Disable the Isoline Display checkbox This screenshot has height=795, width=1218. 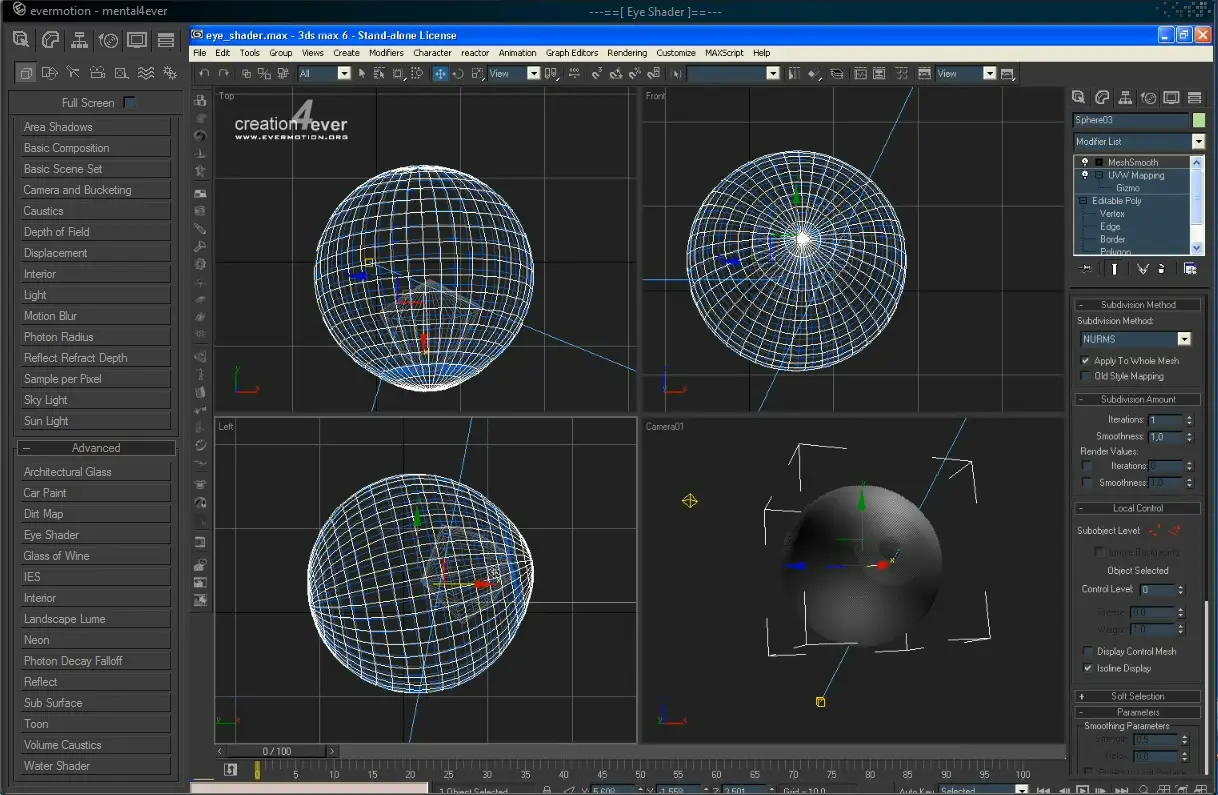(1087, 668)
